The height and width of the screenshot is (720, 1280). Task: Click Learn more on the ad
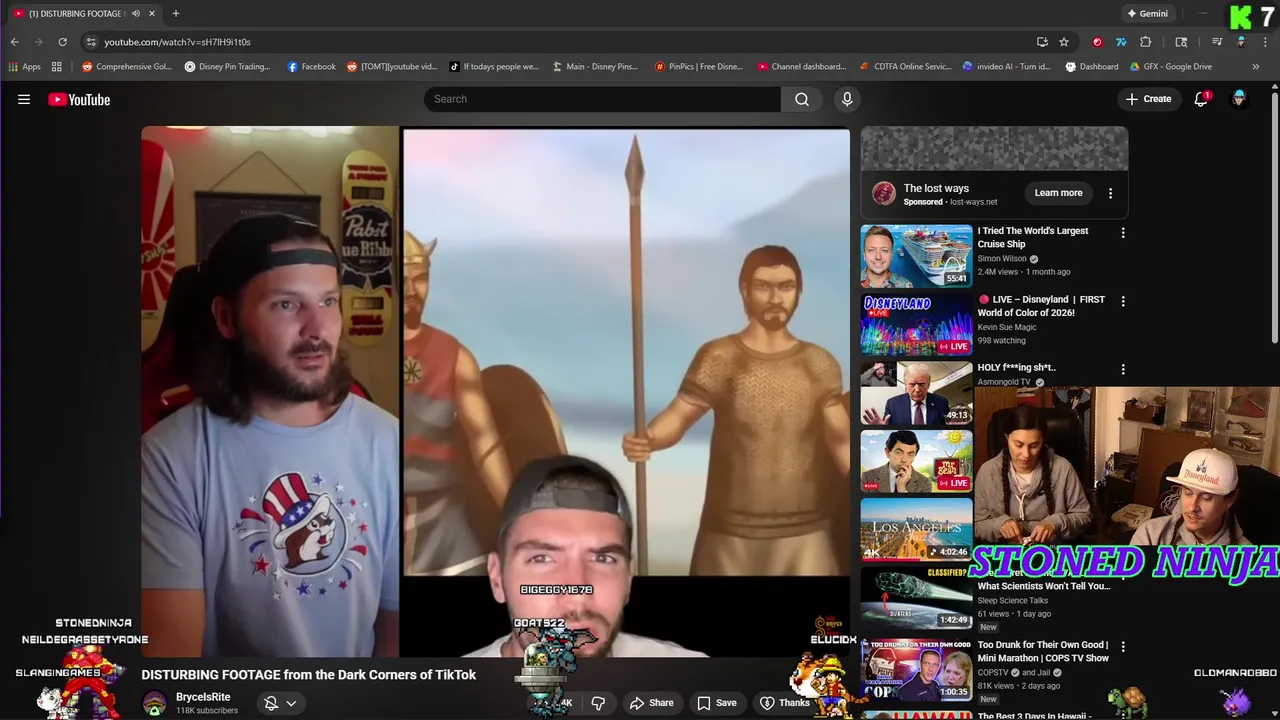click(1058, 193)
